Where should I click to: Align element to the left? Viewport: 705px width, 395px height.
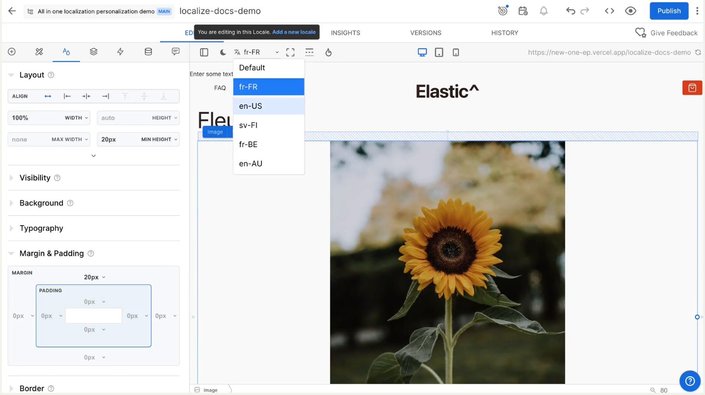67,96
